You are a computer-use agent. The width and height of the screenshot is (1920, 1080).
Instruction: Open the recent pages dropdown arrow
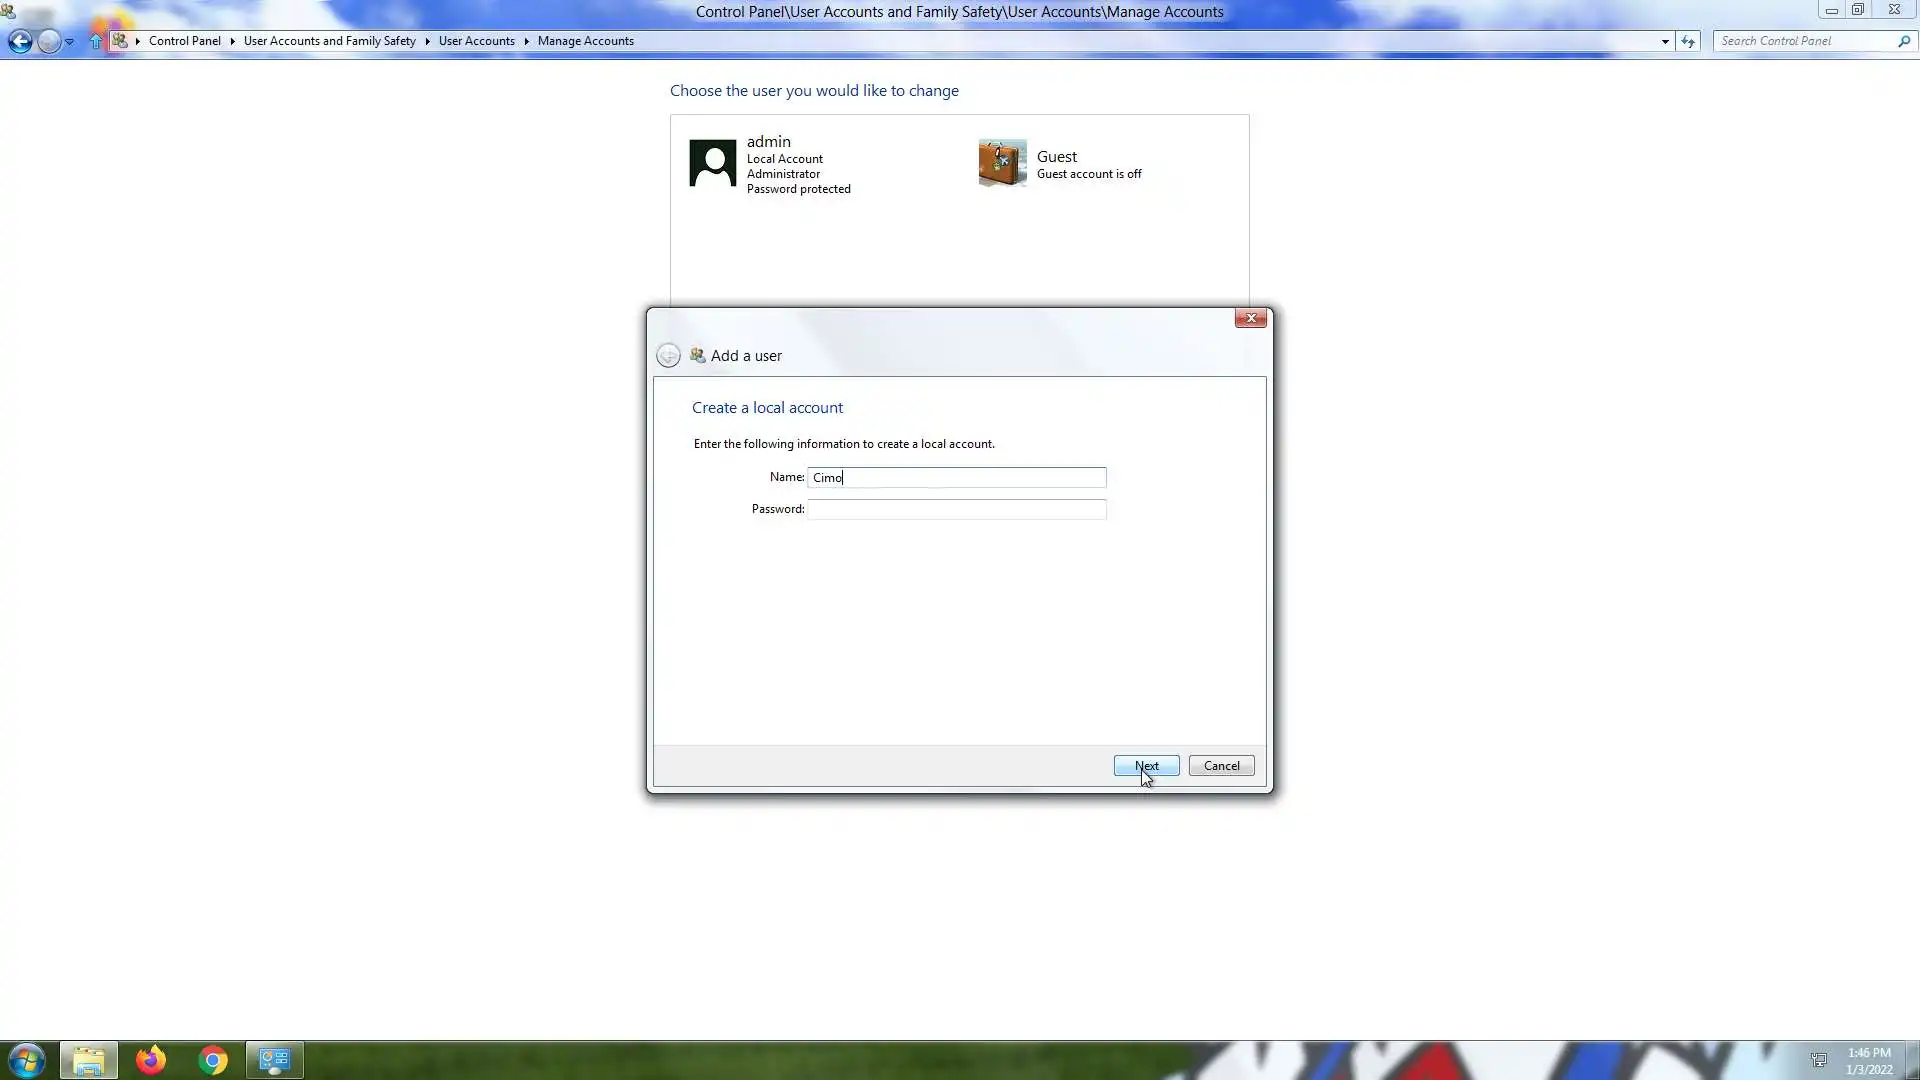[x=69, y=42]
